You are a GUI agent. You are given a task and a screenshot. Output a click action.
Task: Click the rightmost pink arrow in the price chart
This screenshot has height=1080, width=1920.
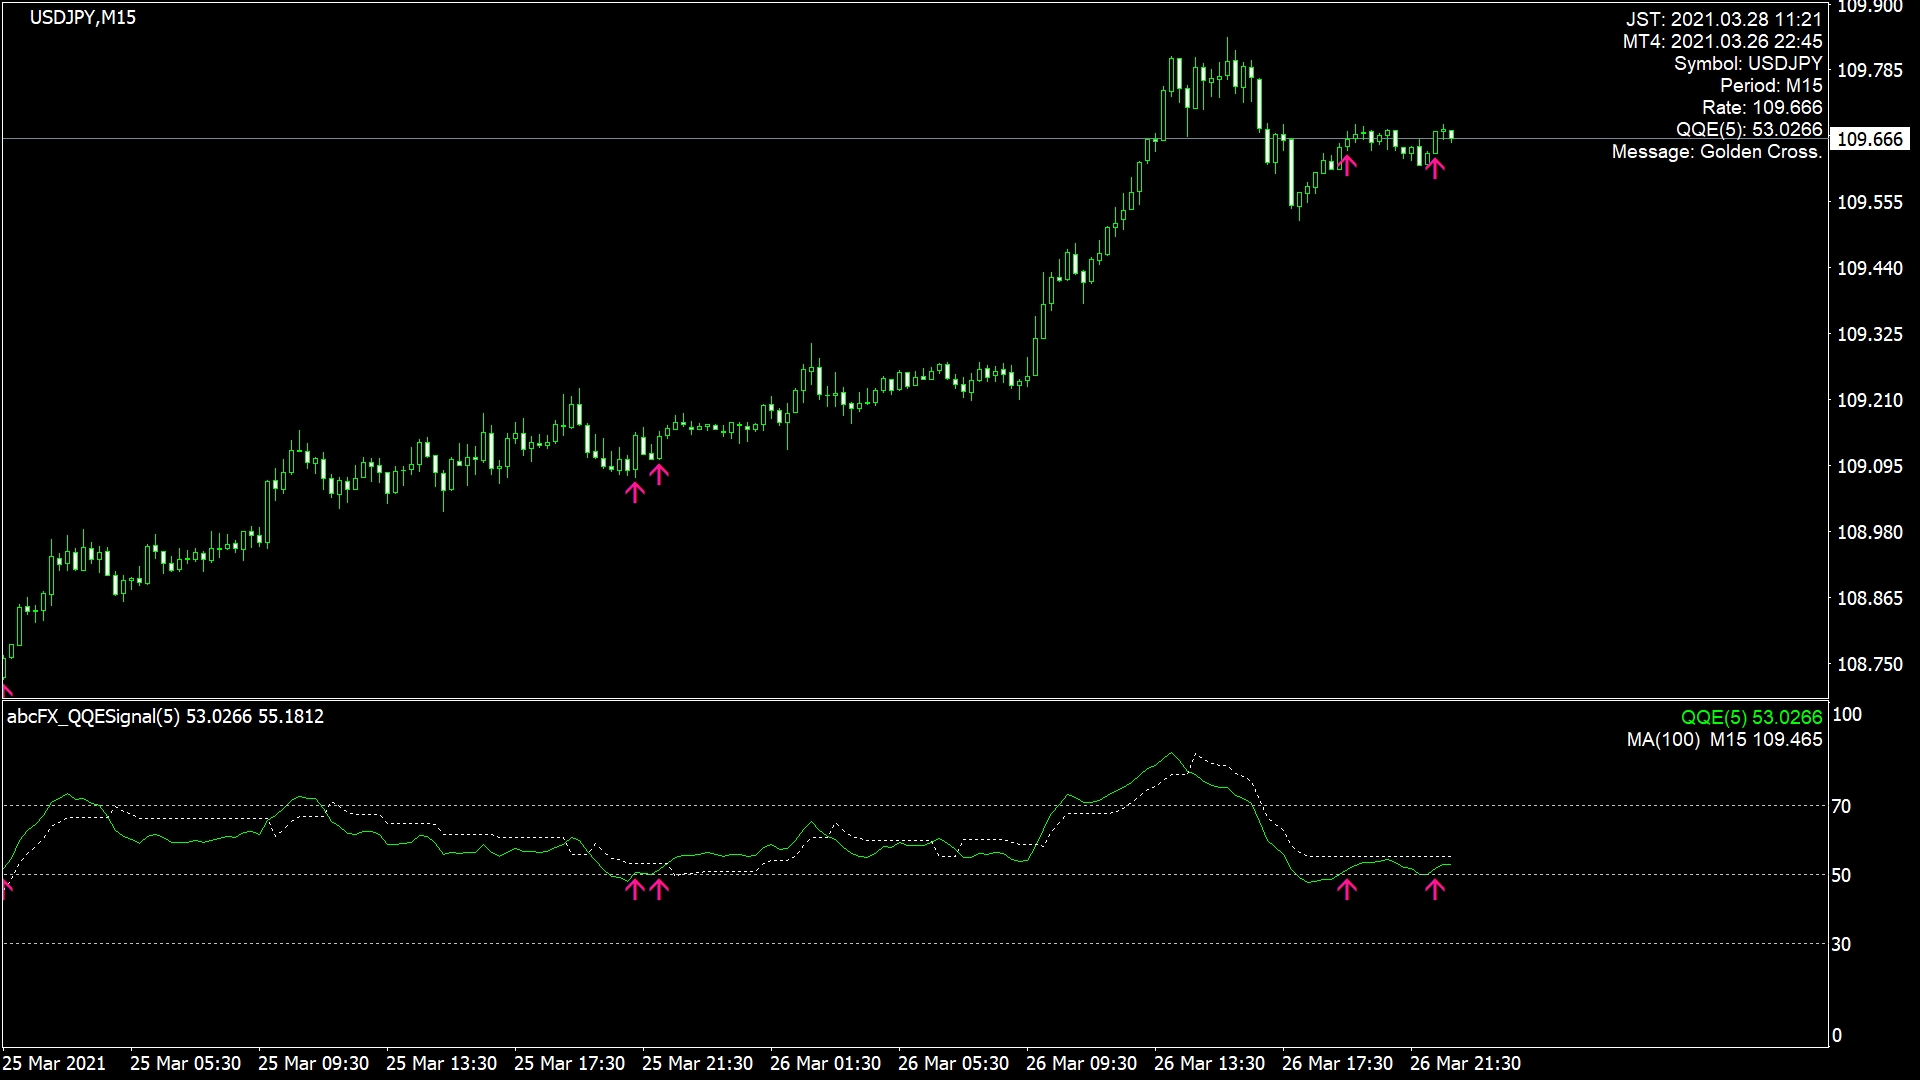pyautogui.click(x=1435, y=168)
